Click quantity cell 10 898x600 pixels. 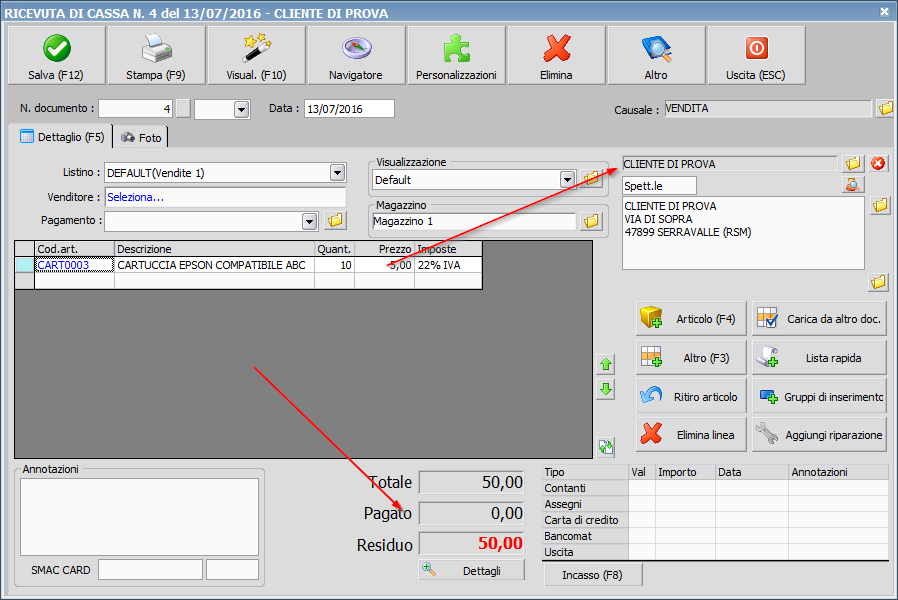click(334, 265)
